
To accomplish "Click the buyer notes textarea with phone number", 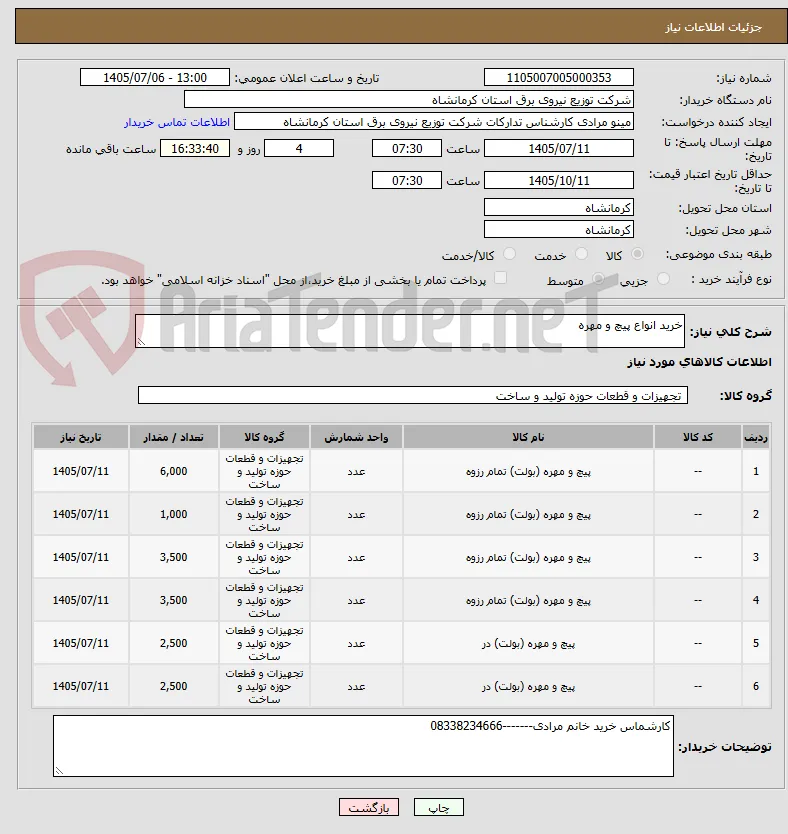I will point(363,746).
